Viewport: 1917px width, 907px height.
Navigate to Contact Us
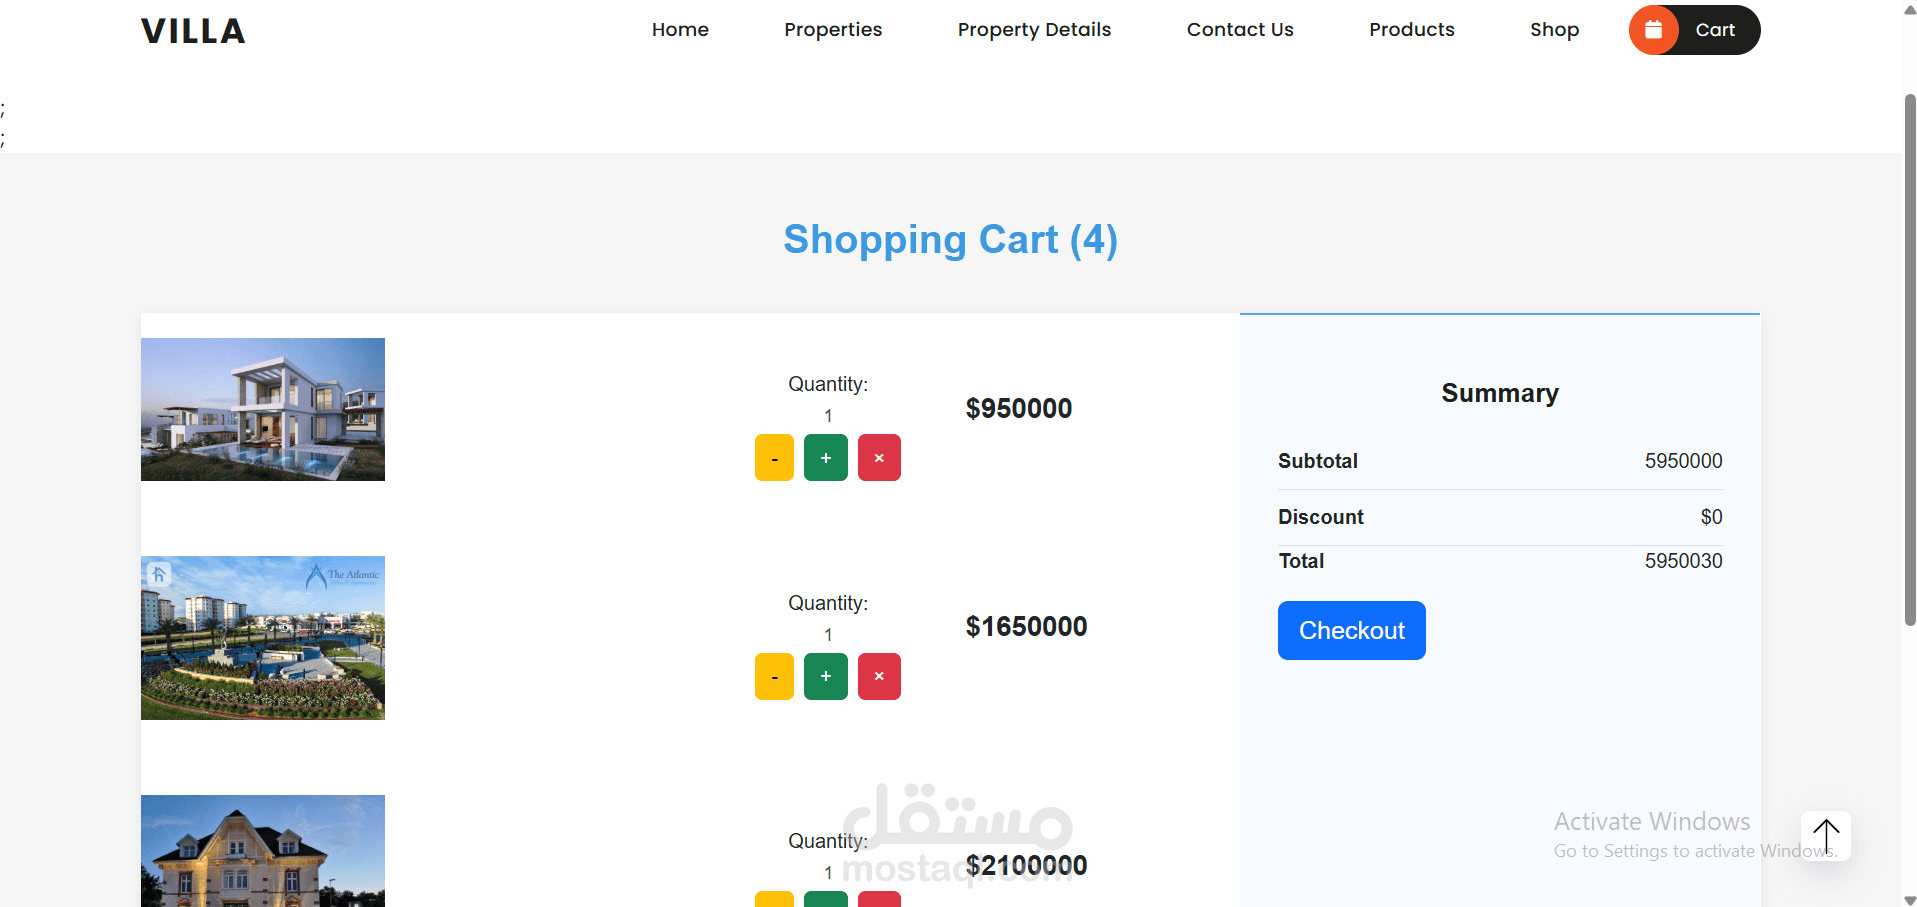click(1240, 30)
